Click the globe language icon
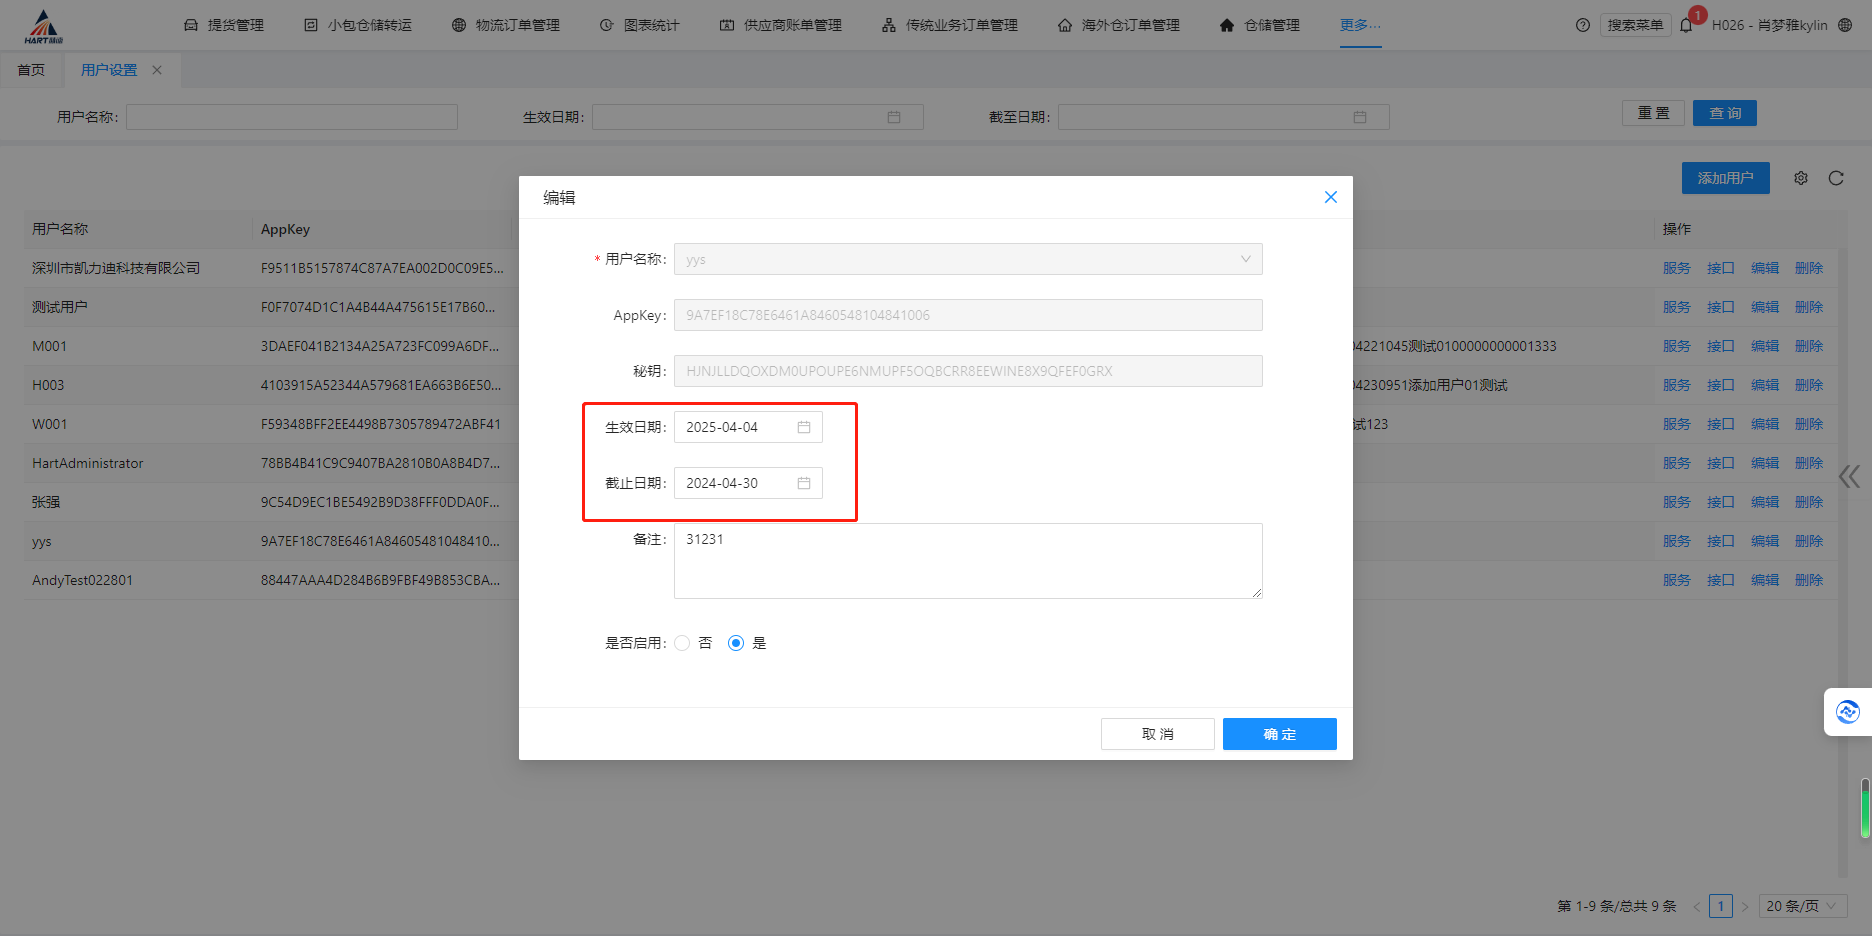1872x936 pixels. click(x=1845, y=26)
